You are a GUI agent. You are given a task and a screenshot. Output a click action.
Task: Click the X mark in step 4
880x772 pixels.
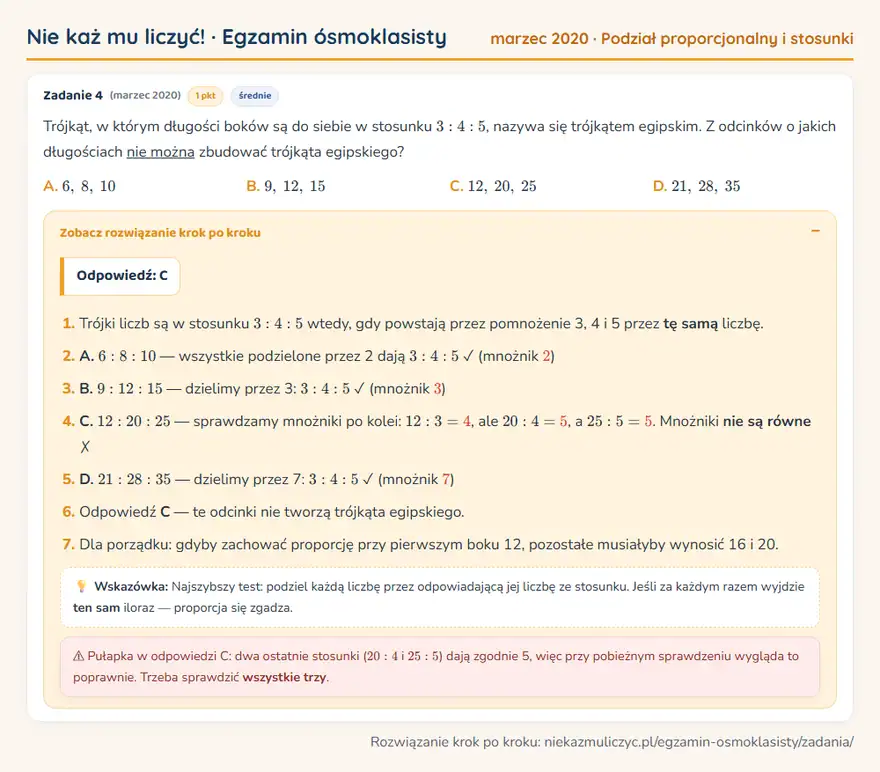pyautogui.click(x=85, y=447)
